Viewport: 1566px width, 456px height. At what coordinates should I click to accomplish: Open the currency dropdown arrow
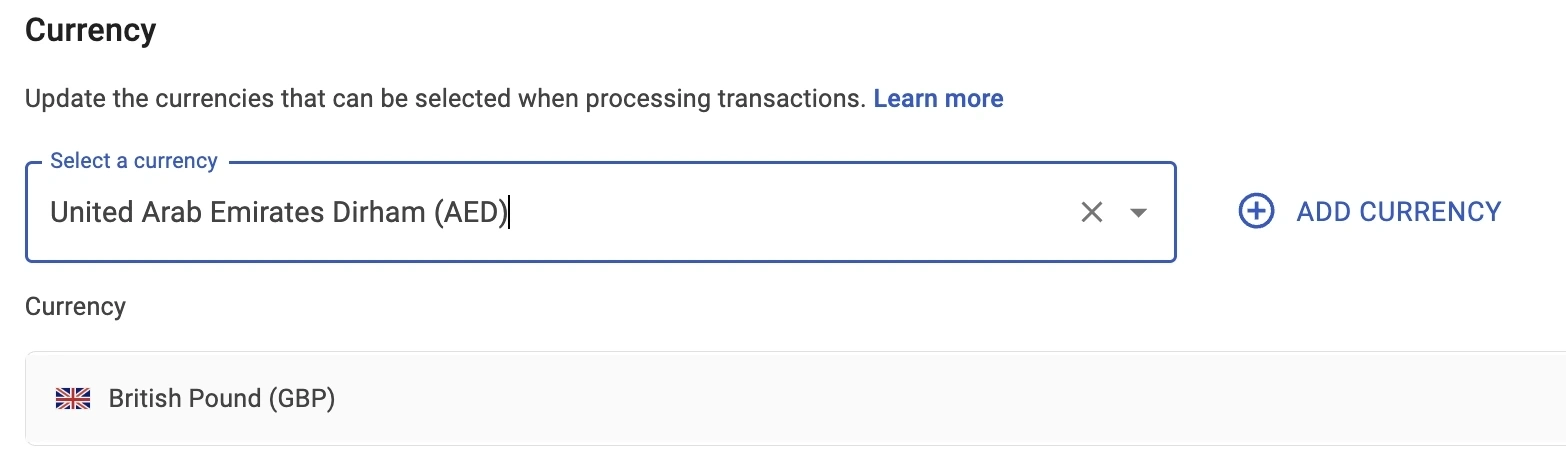1138,212
